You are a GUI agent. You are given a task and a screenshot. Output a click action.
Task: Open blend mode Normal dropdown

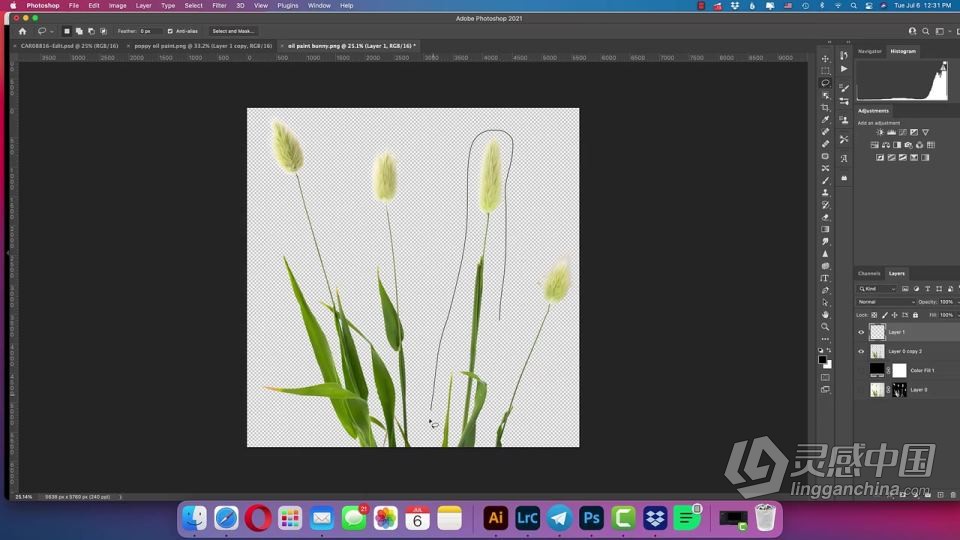pos(887,302)
